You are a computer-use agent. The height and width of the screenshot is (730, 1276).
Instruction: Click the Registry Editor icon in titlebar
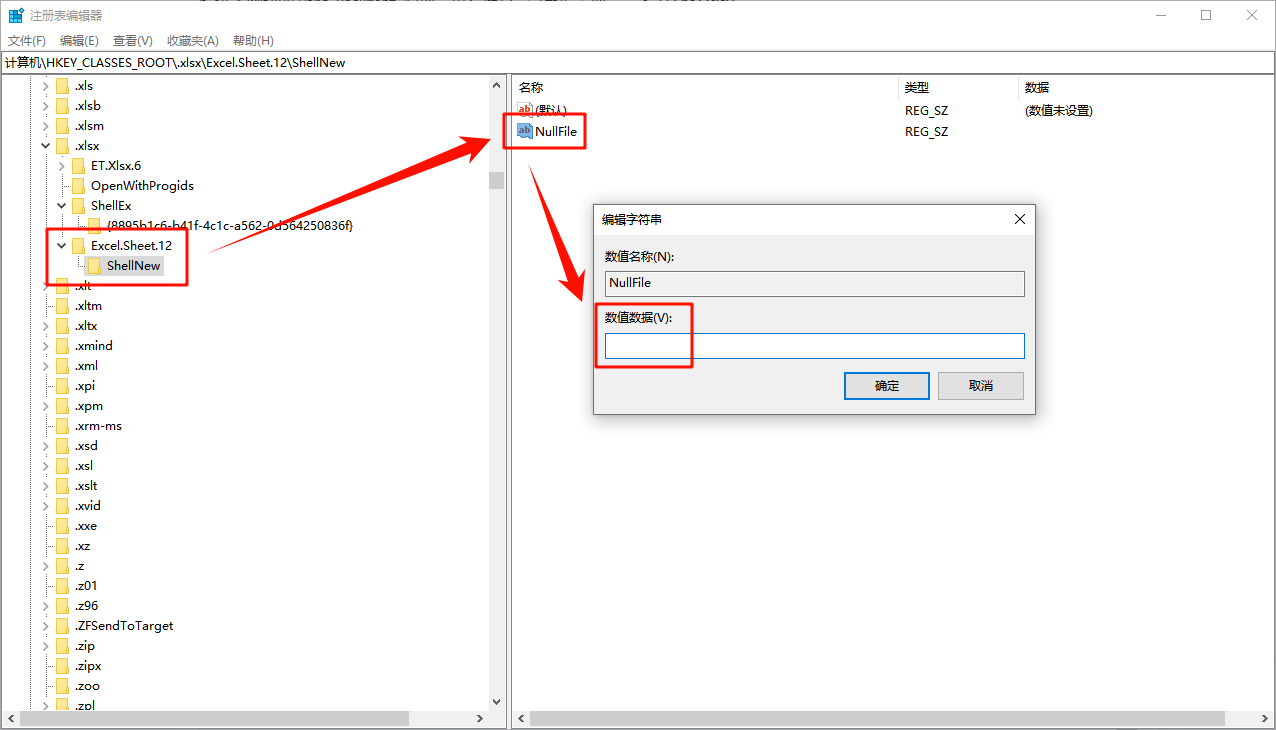tap(15, 15)
